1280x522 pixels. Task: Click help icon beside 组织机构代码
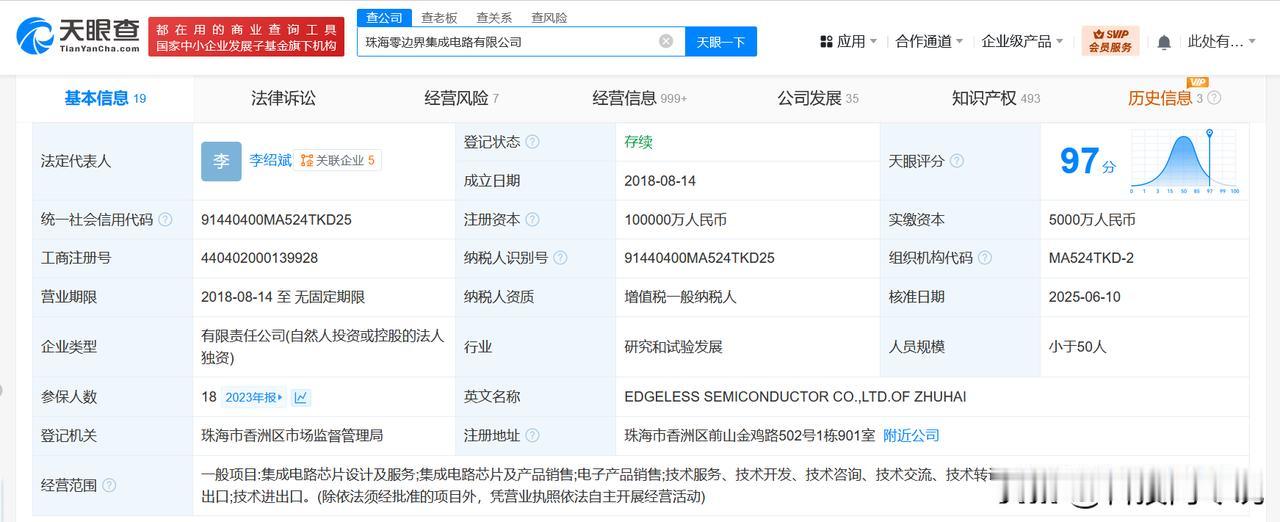coord(984,258)
